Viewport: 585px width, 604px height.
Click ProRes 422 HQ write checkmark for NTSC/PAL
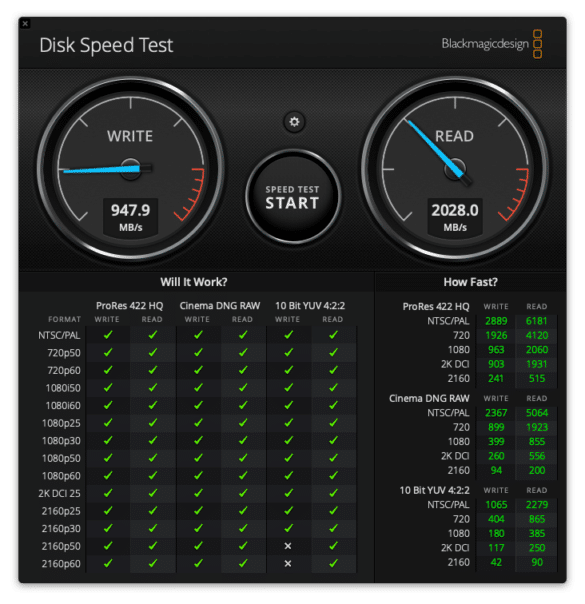click(x=108, y=335)
